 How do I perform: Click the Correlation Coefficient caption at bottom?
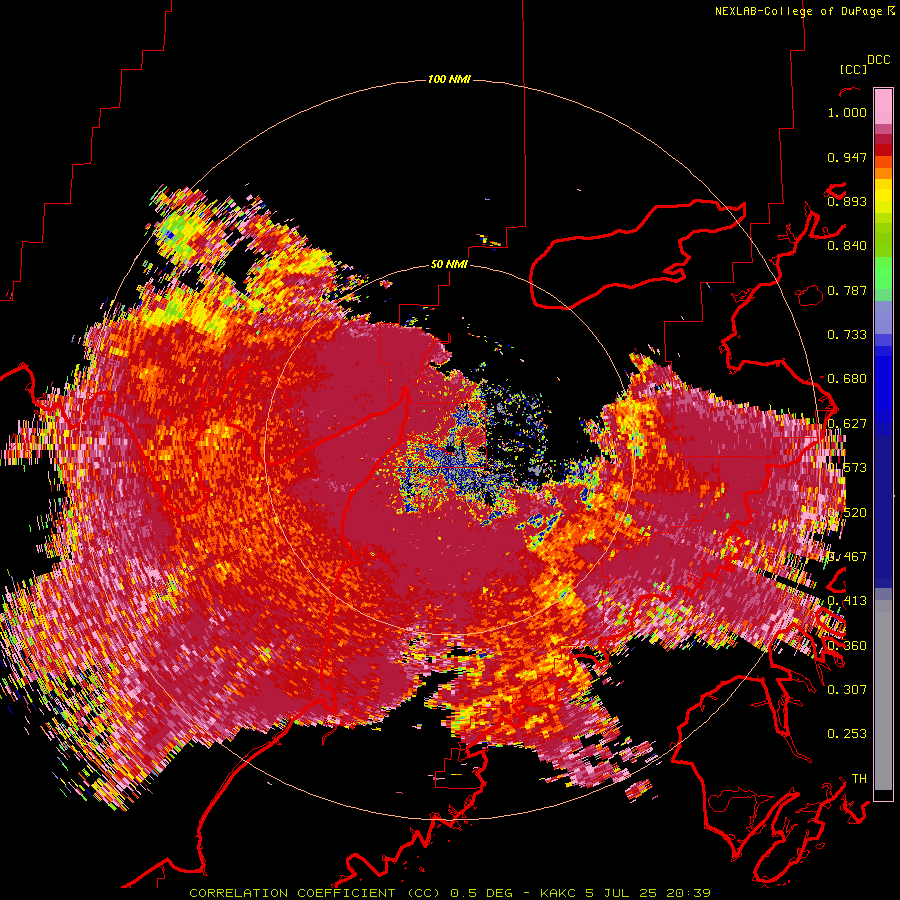tap(450, 893)
